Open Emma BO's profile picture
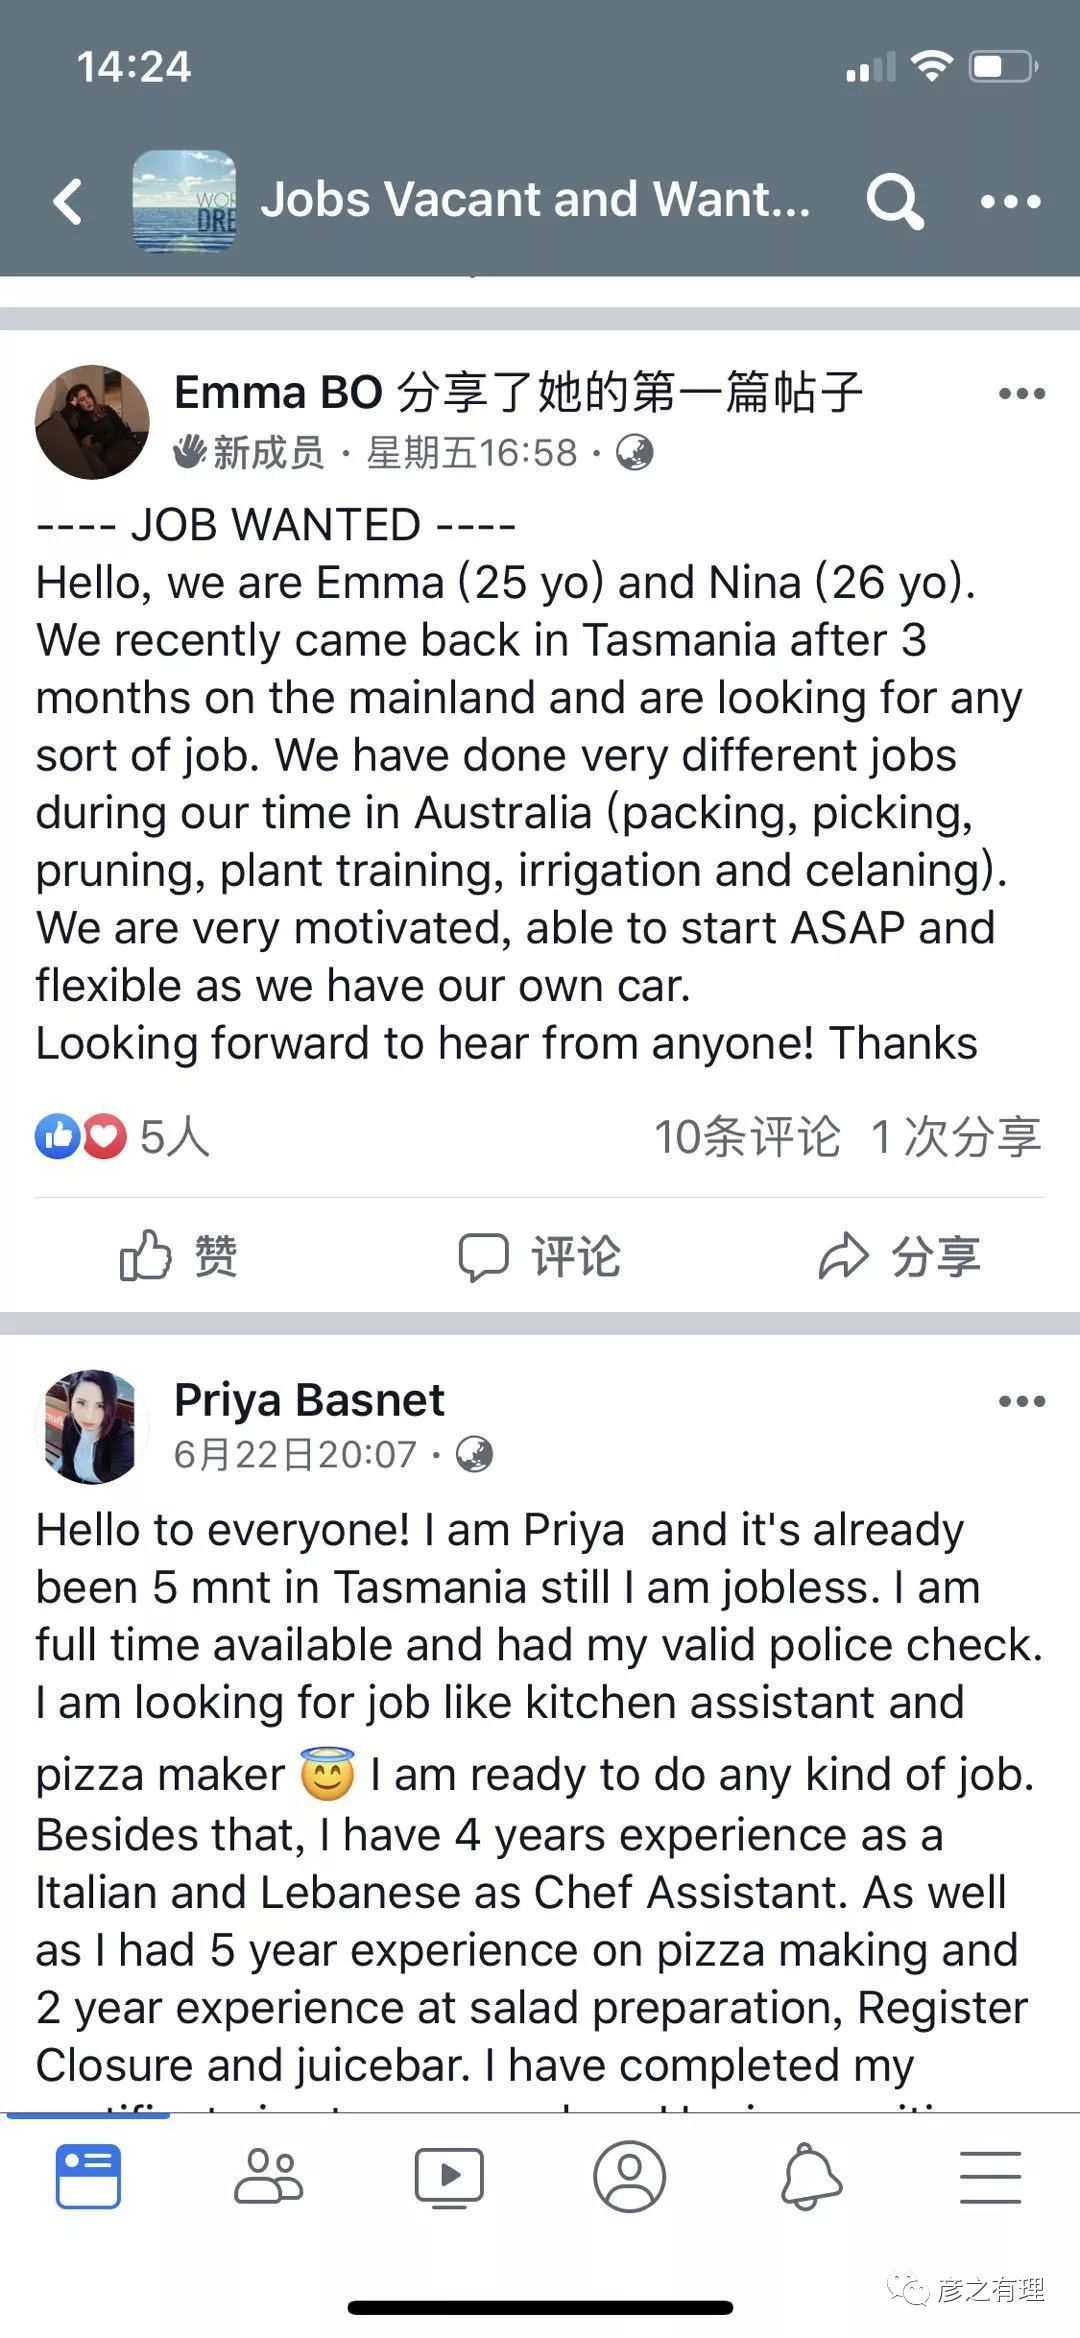 92,422
